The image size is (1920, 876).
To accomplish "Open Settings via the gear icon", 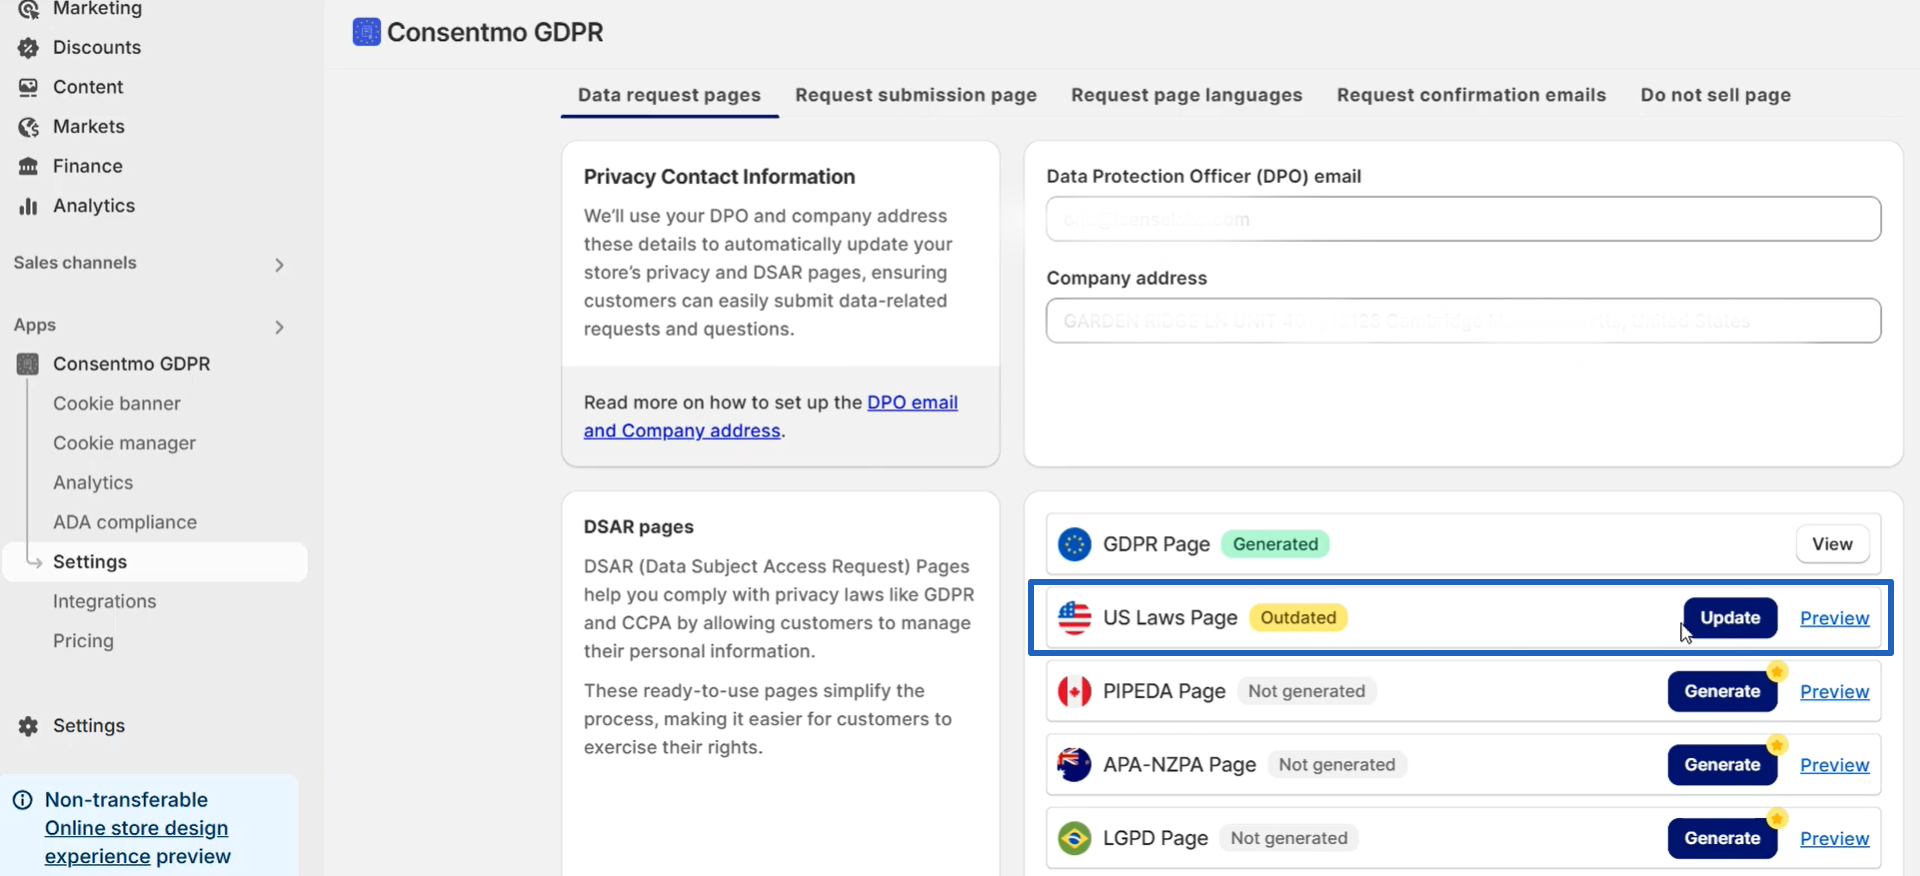I will (28, 726).
